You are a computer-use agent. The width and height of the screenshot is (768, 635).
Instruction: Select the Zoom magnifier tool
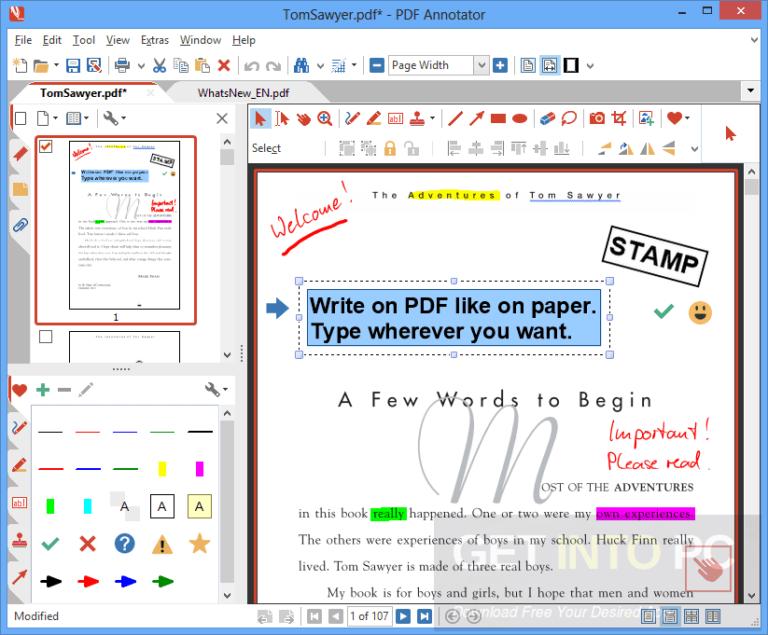[x=325, y=119]
